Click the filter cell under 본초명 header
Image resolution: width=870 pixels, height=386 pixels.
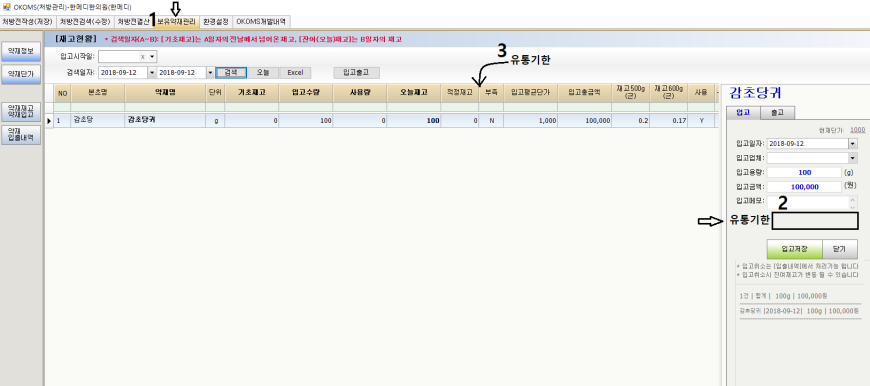pyautogui.click(x=98, y=107)
